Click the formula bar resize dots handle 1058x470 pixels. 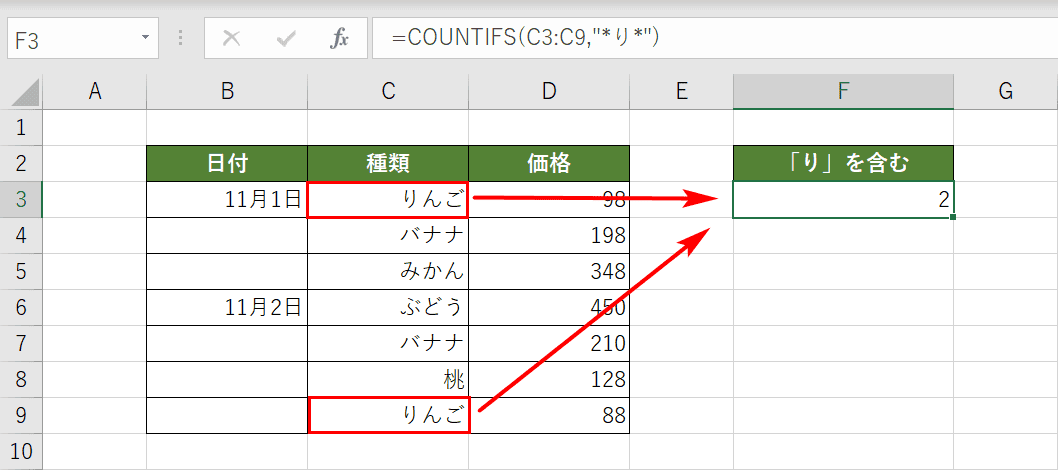click(x=180, y=38)
